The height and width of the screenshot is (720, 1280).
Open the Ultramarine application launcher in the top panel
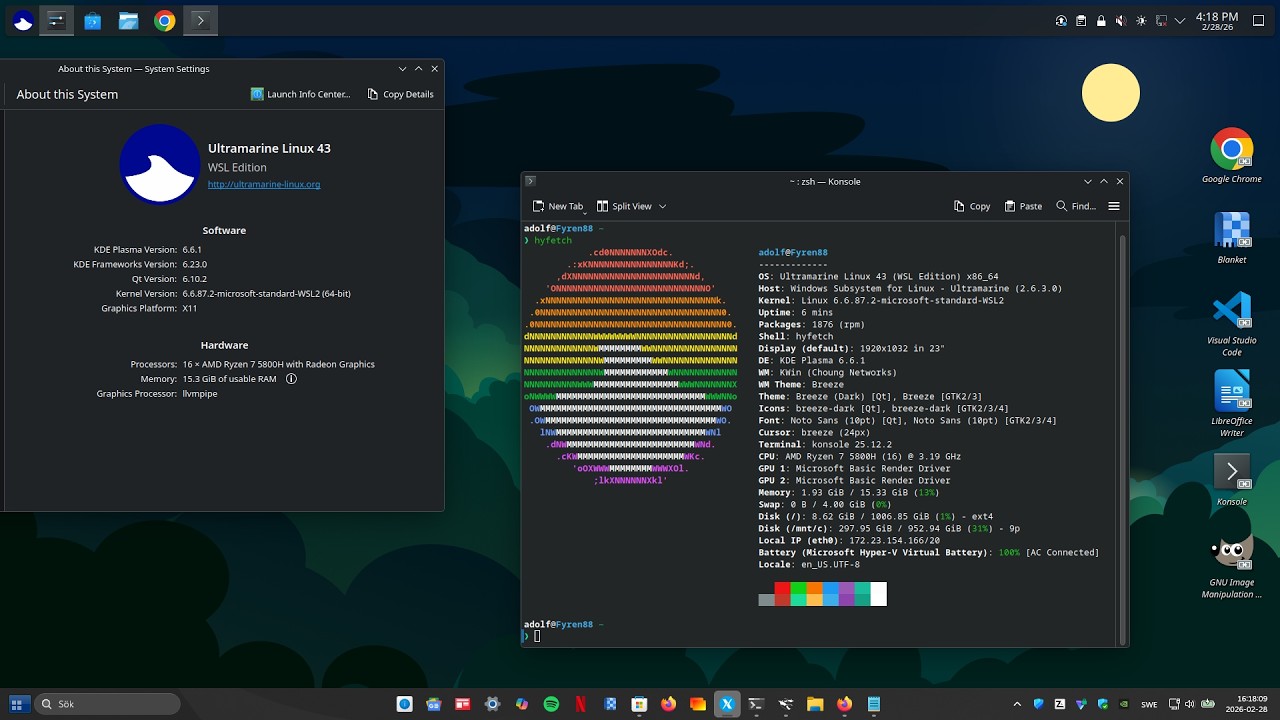tap(22, 20)
